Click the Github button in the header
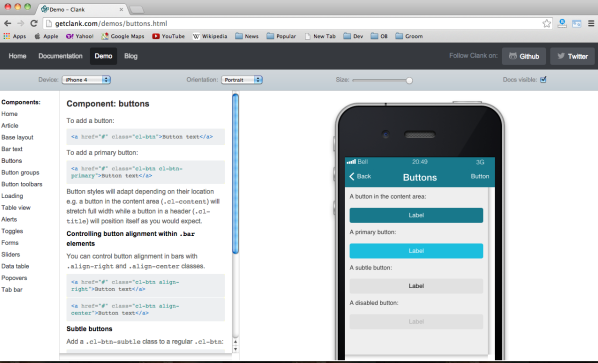This screenshot has height=363, width=598. tap(524, 56)
